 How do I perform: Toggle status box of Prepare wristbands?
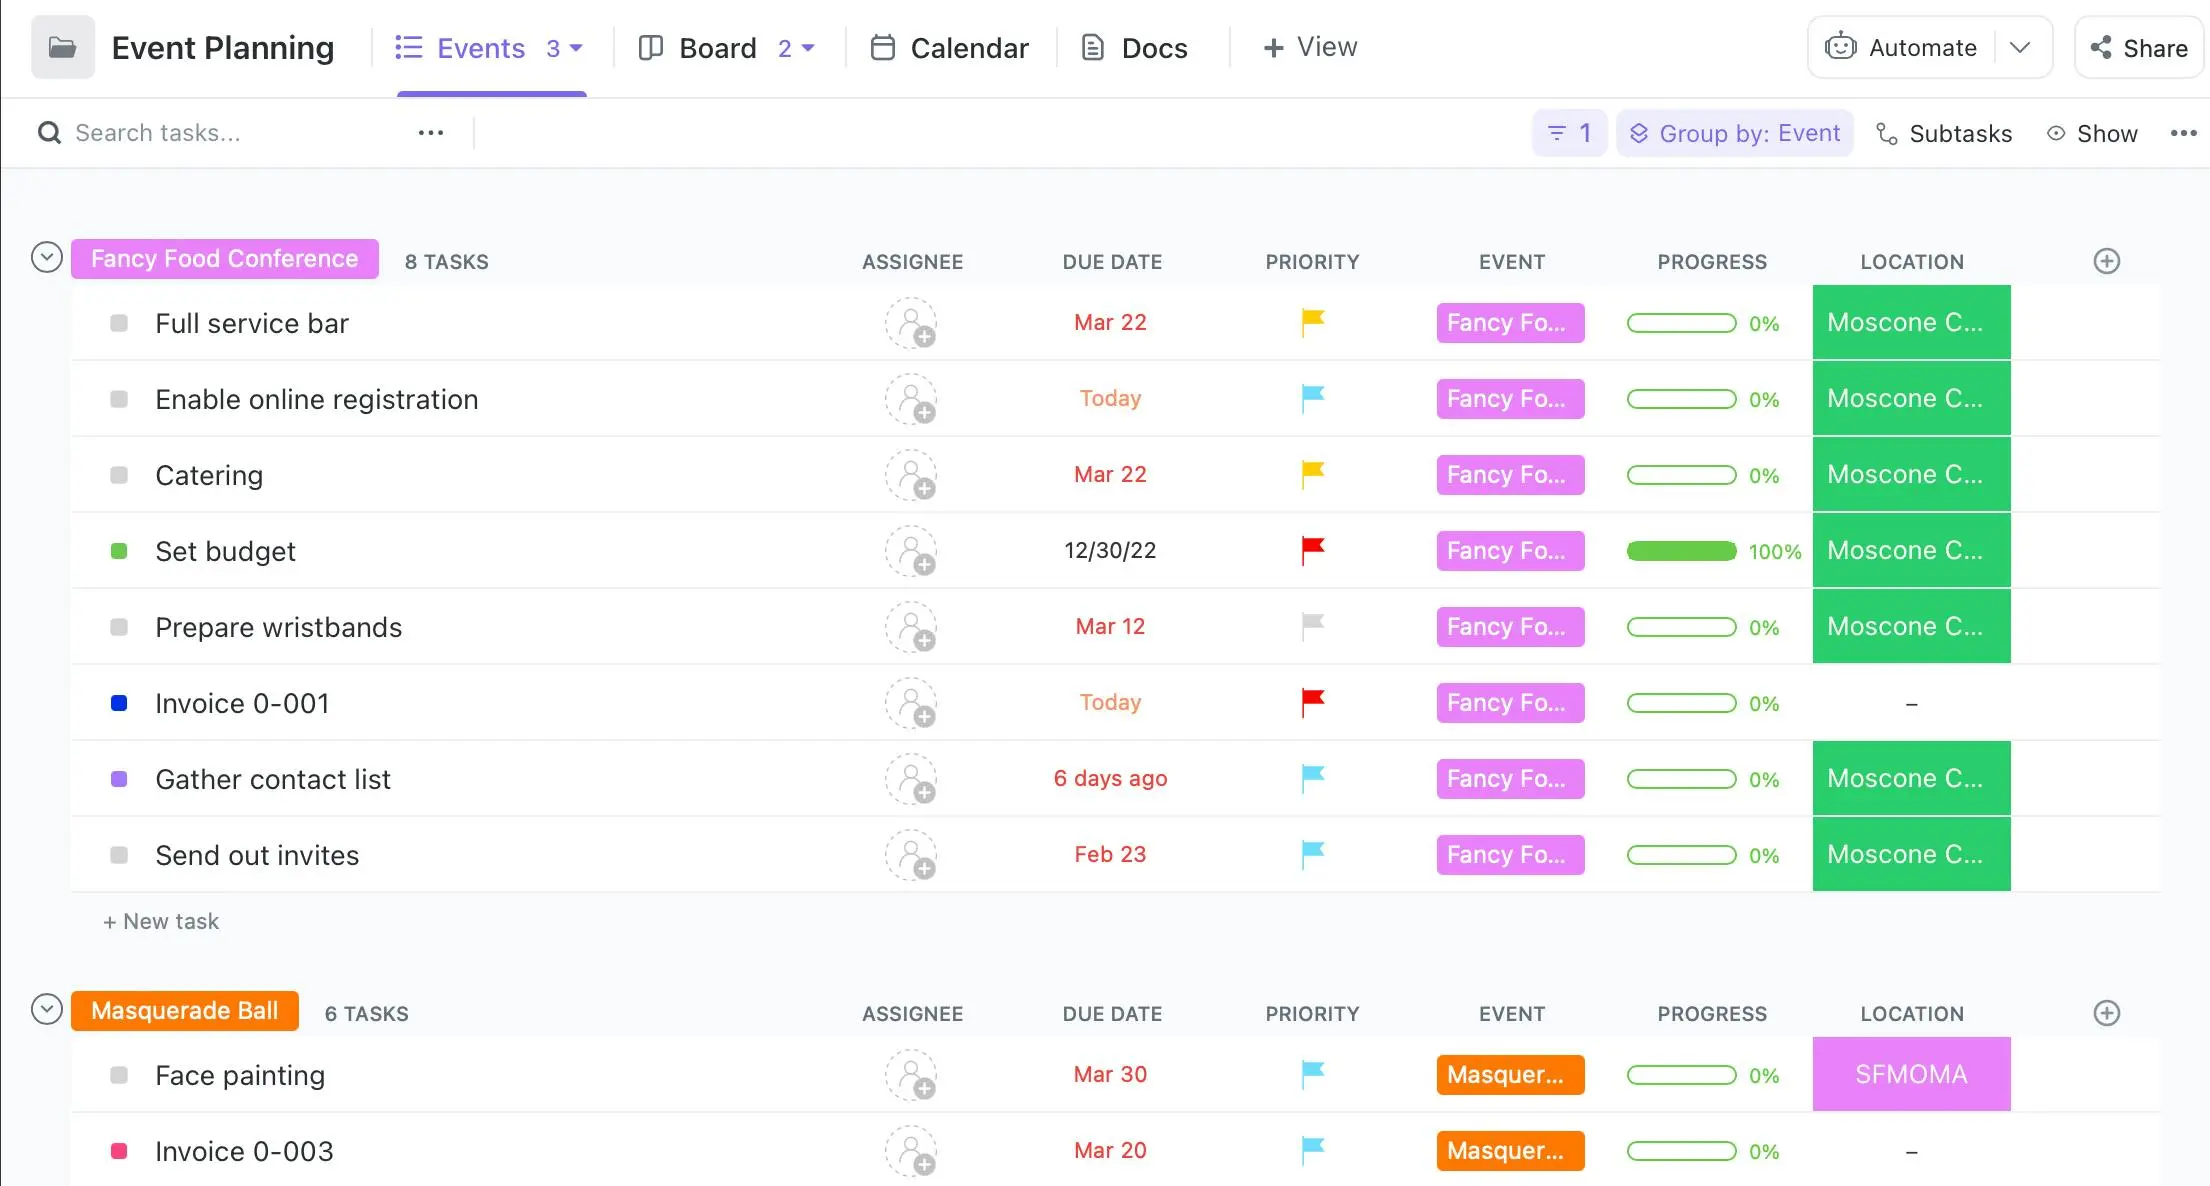(x=119, y=627)
